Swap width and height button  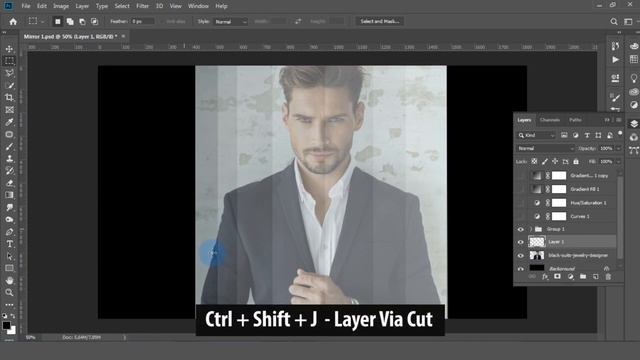pyautogui.click(x=298, y=22)
